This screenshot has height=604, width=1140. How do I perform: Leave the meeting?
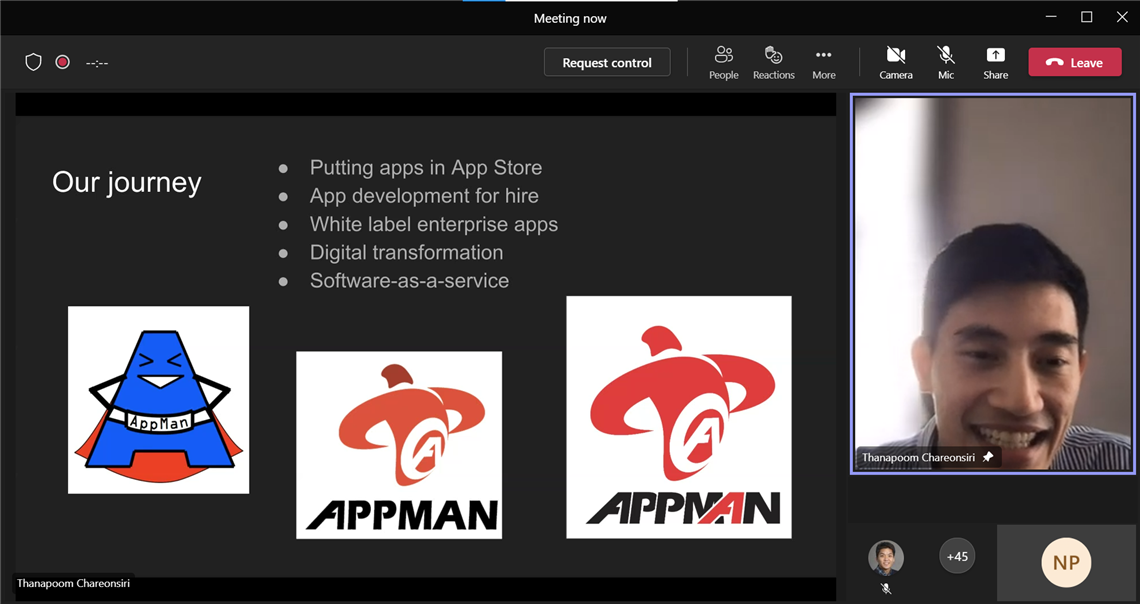tap(1074, 62)
